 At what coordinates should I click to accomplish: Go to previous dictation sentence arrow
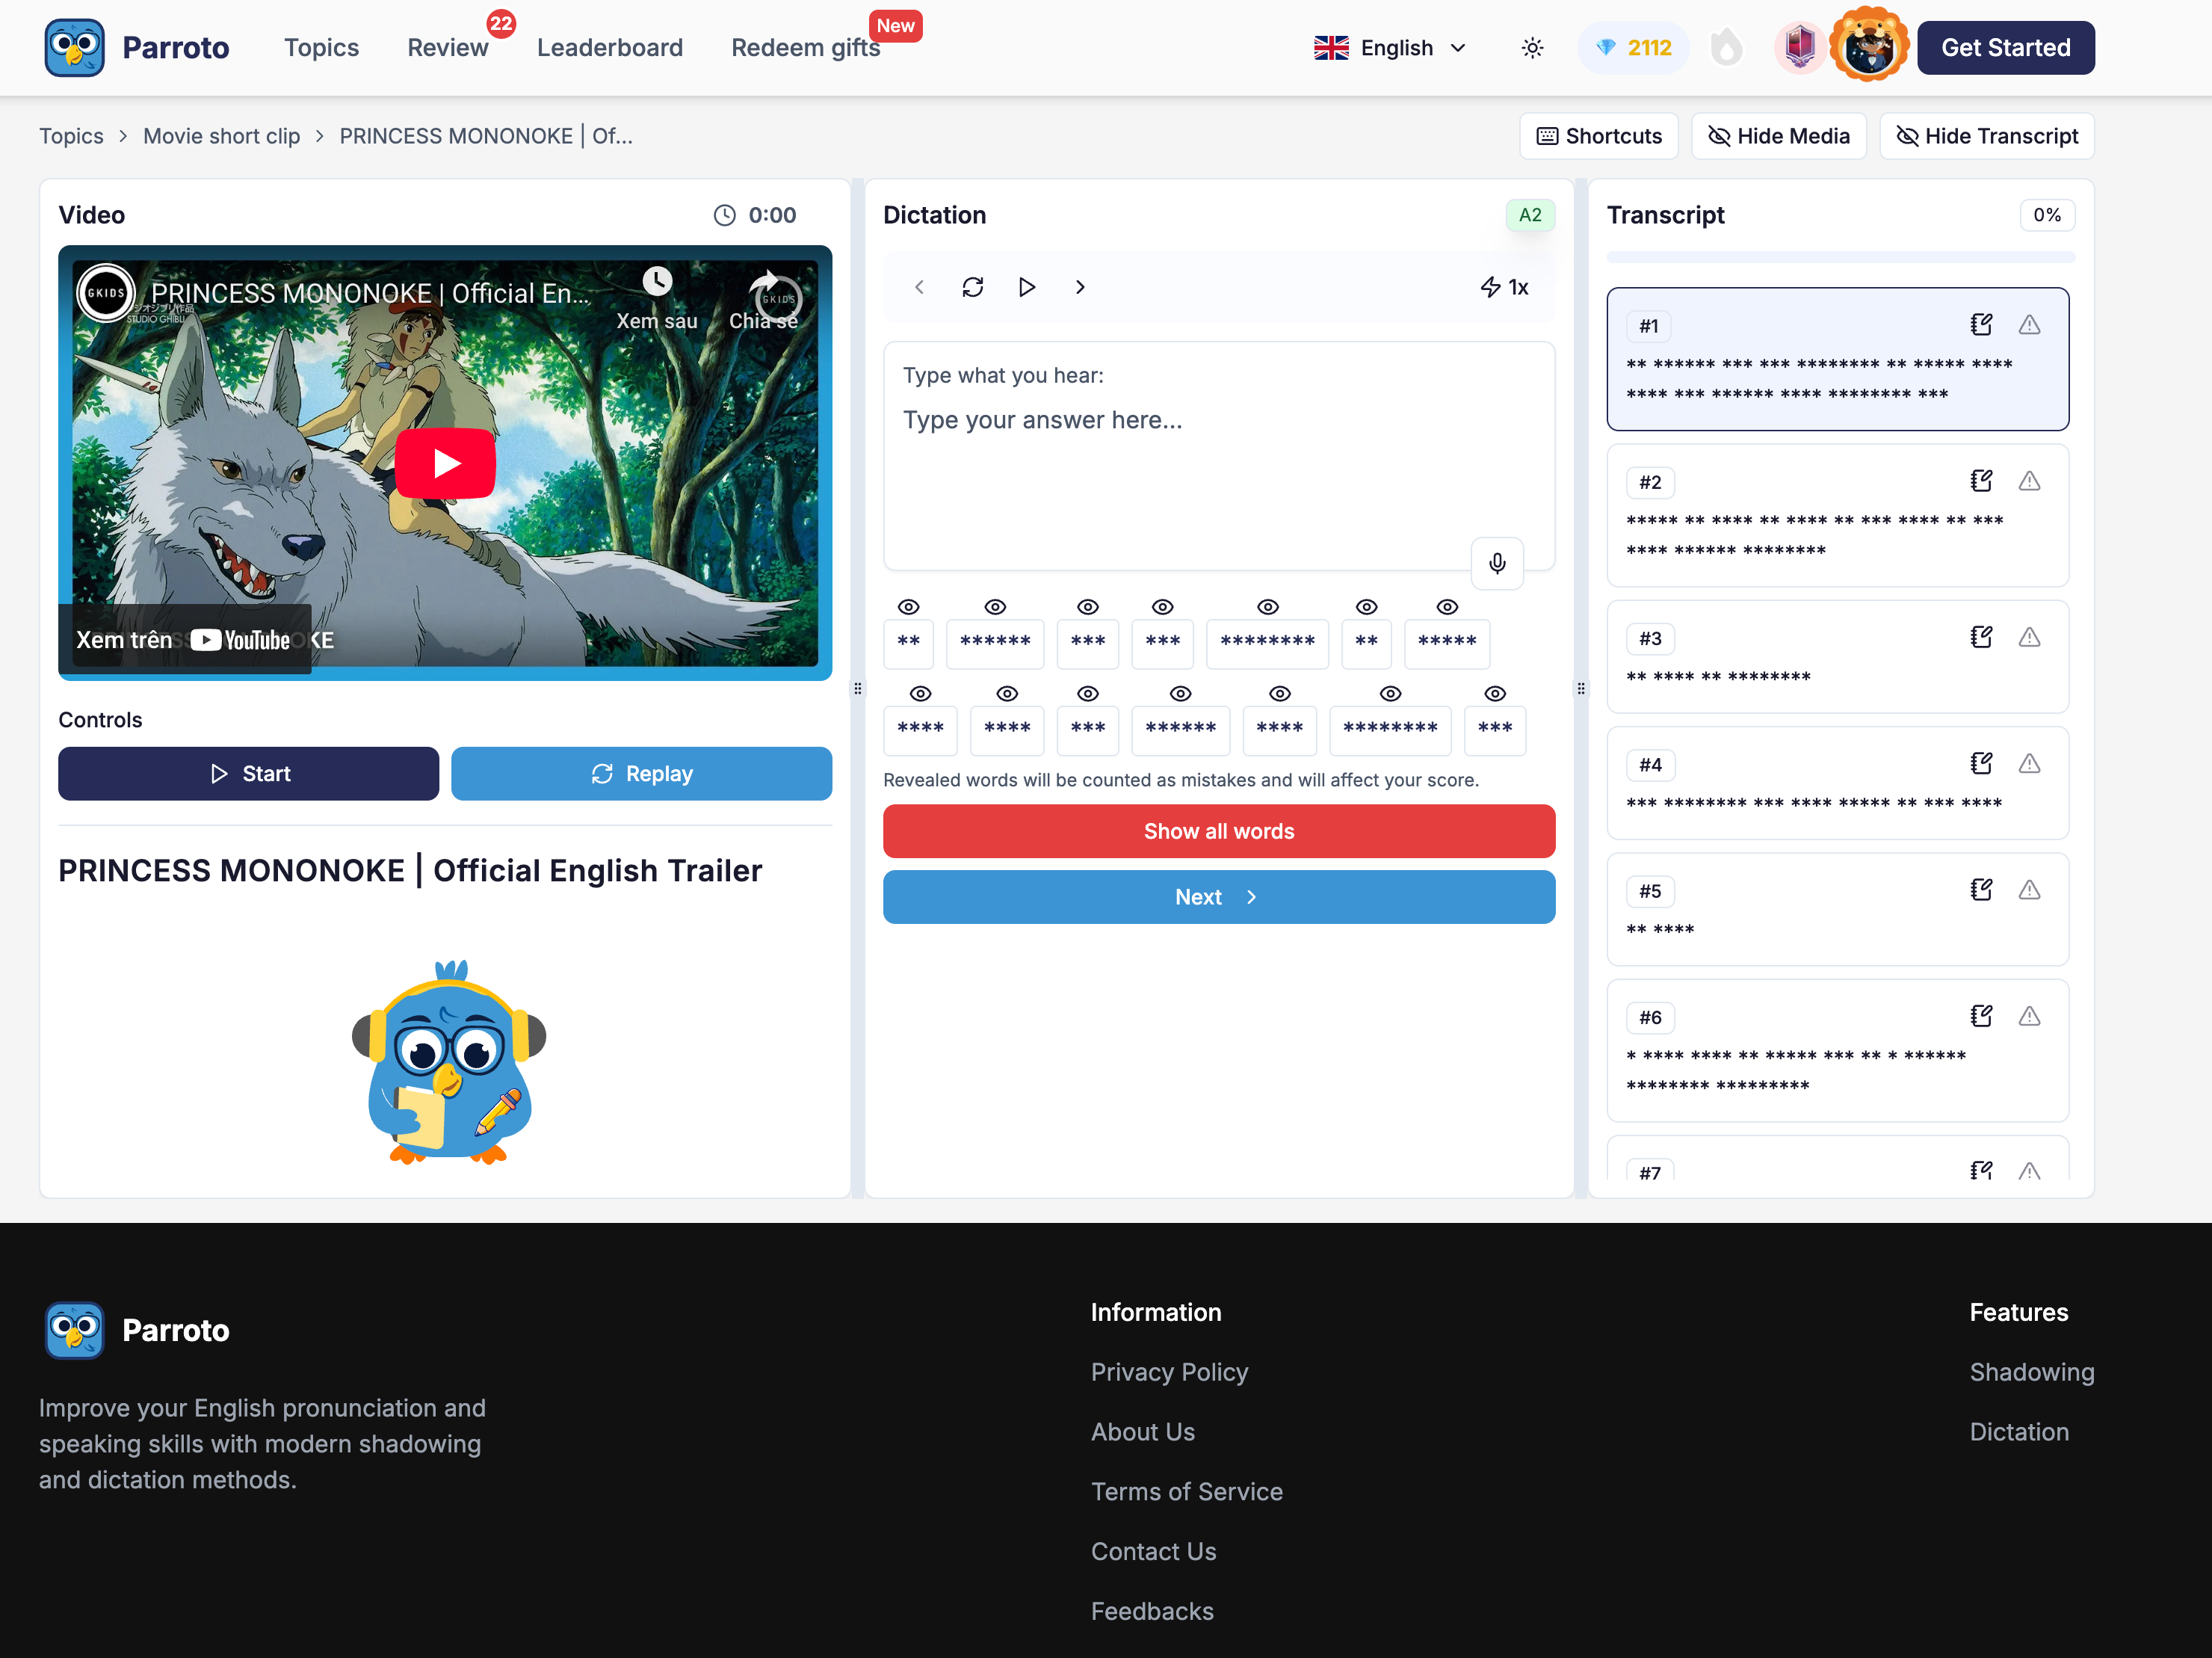(919, 288)
